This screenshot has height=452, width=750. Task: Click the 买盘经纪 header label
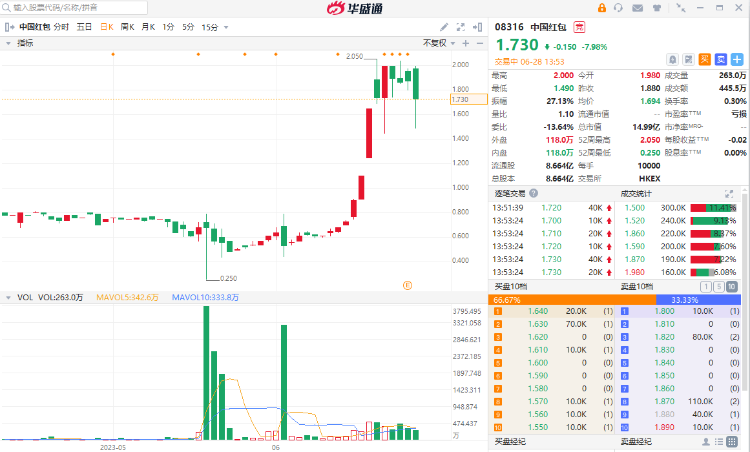click(x=510, y=441)
